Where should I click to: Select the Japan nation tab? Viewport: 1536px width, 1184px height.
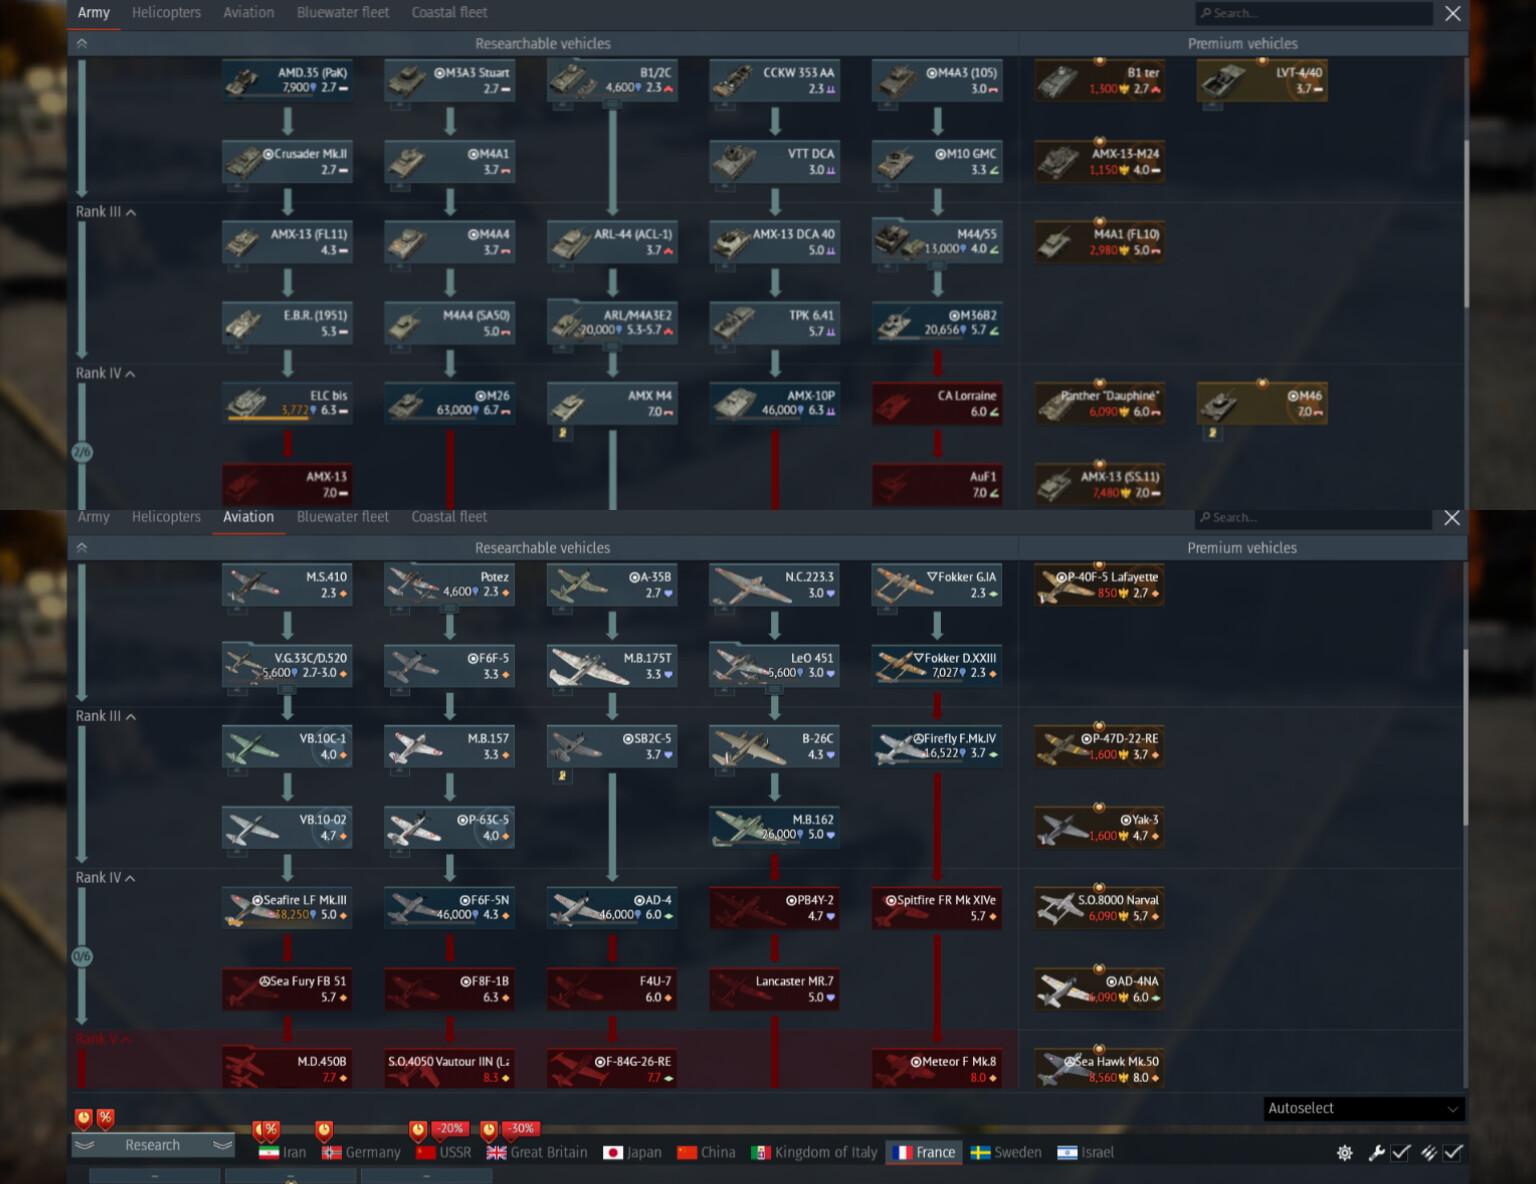pyautogui.click(x=632, y=1153)
